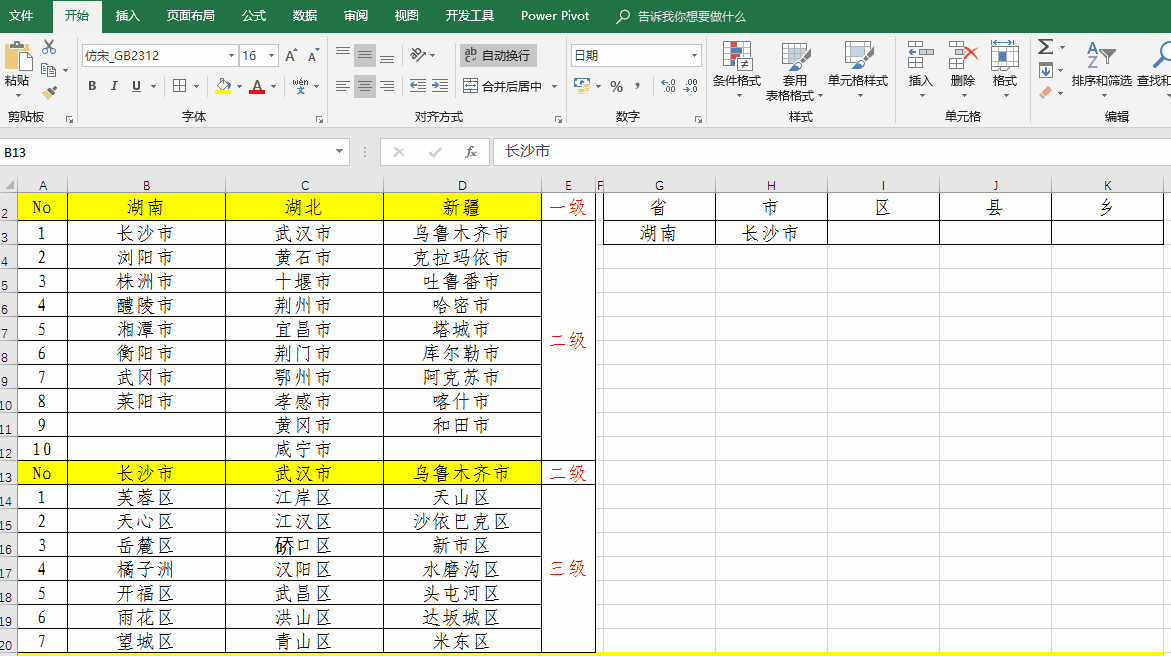Open 条件格式 conditional formatting
Screen dimensions: 1171x656
737,70
